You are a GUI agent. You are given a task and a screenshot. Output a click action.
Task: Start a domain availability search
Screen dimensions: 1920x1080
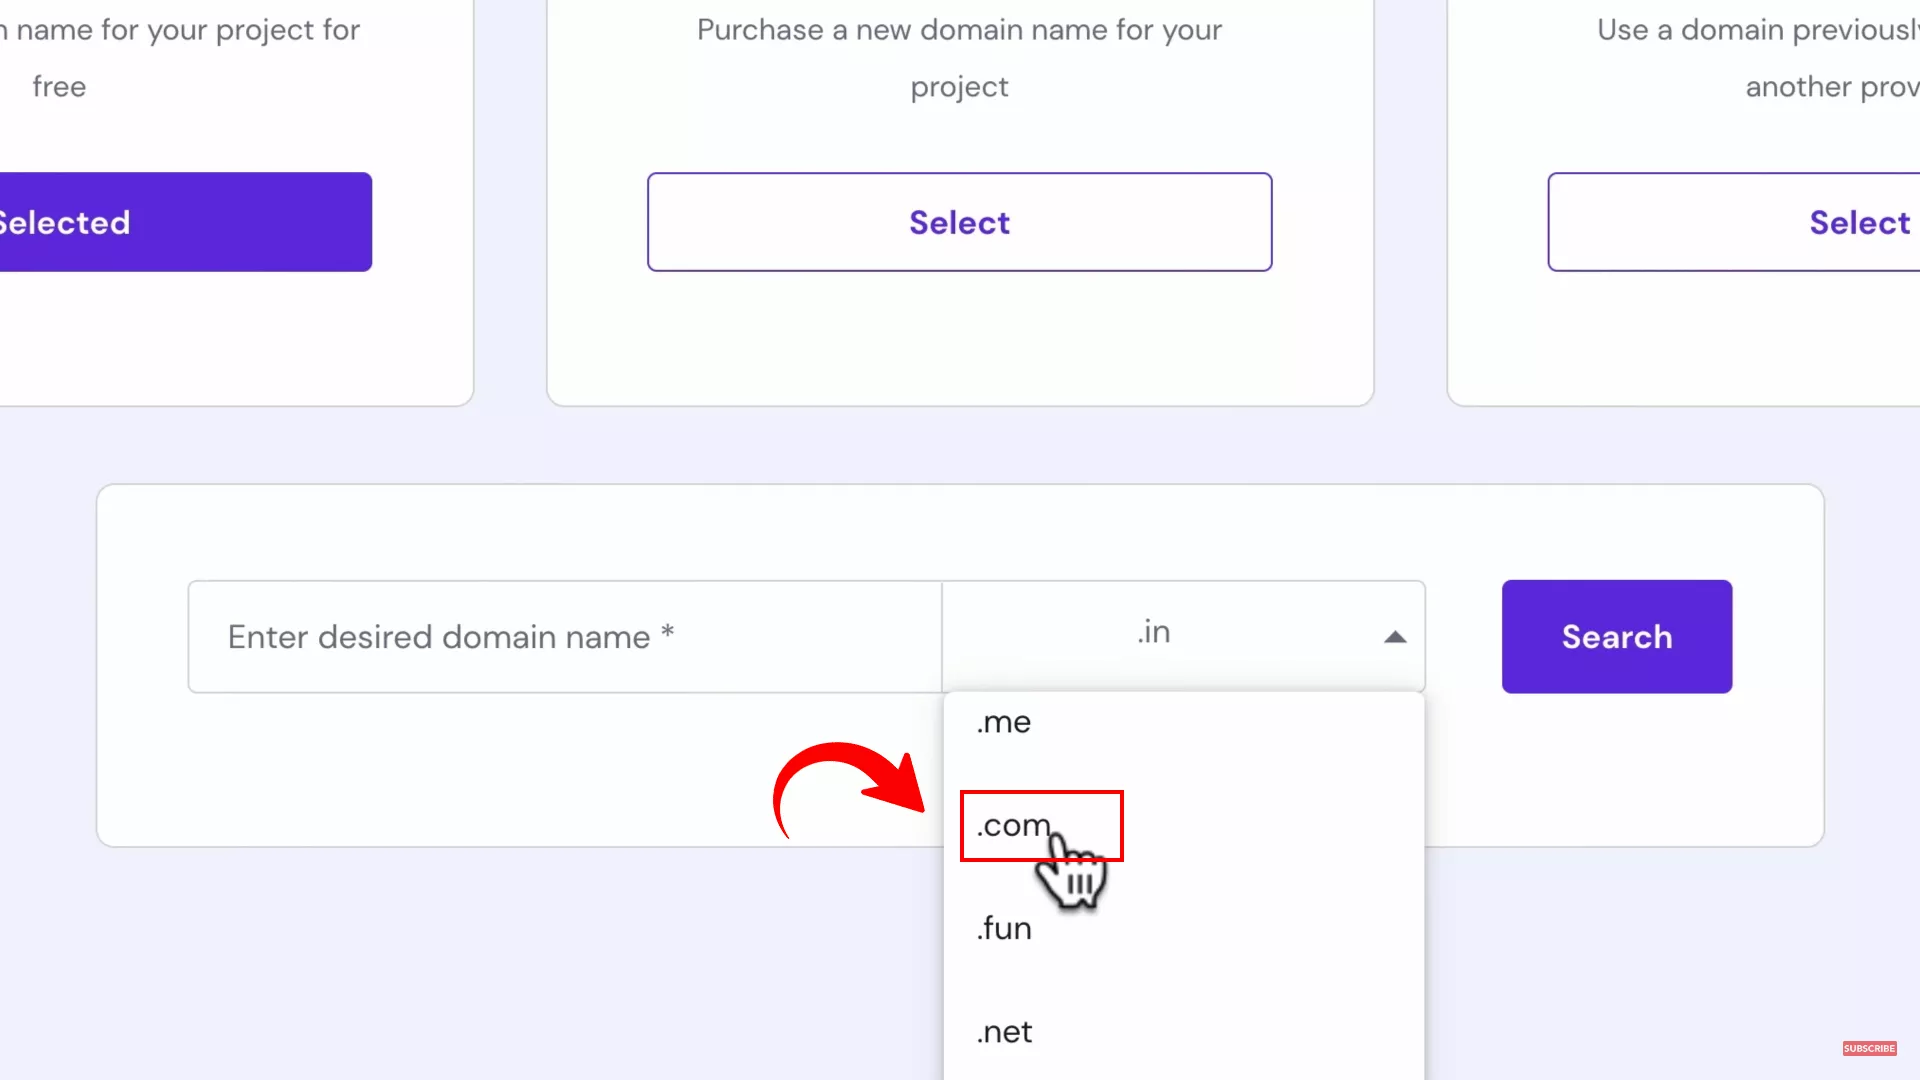1616,637
